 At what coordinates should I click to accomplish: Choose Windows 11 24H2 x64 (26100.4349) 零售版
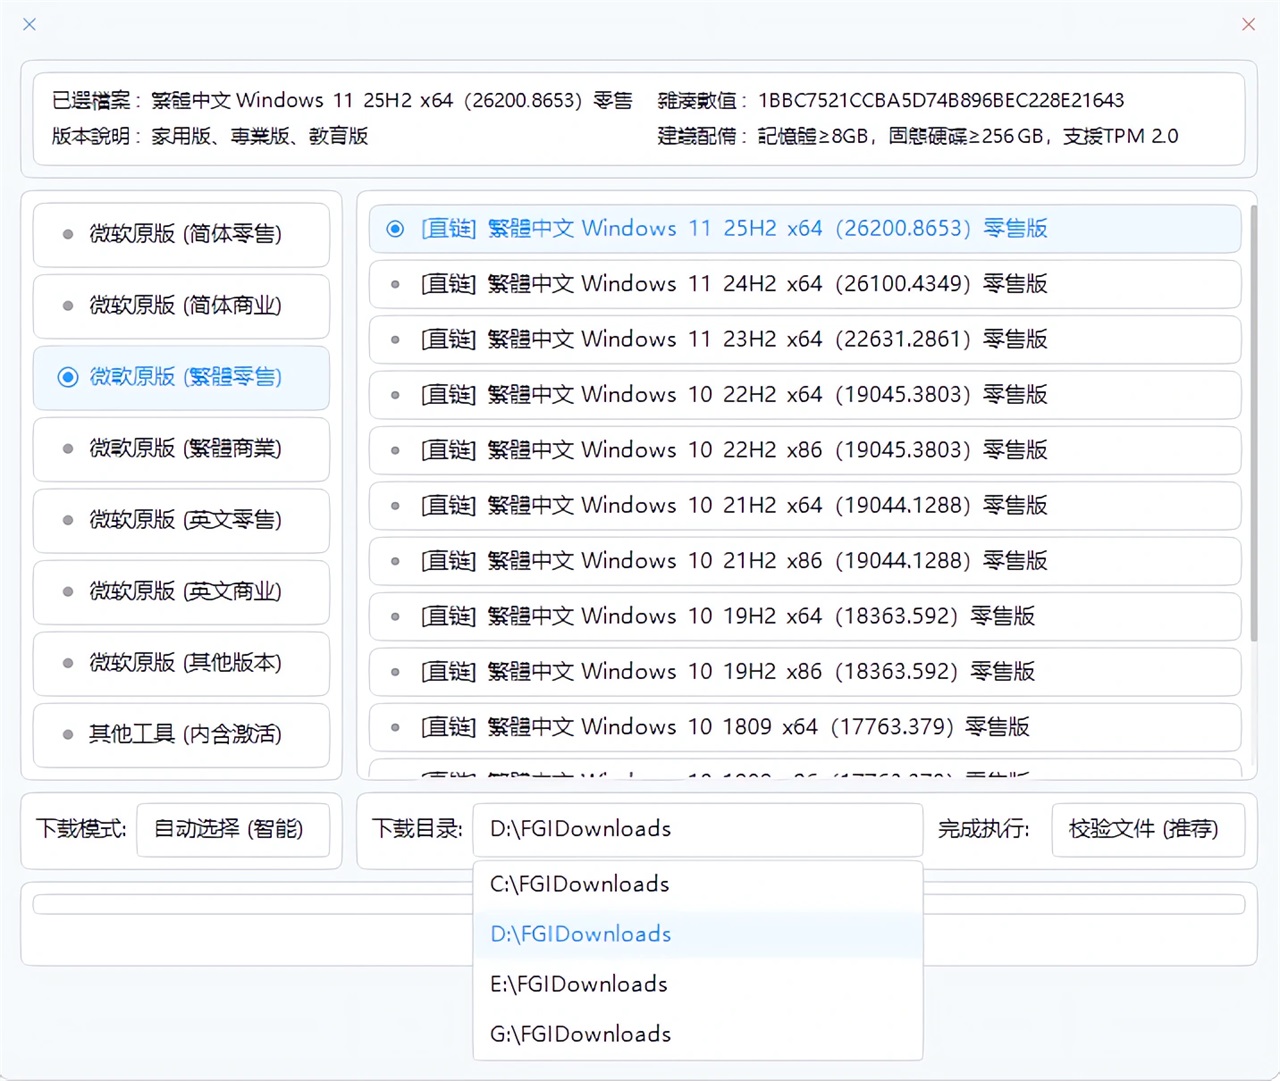click(805, 284)
